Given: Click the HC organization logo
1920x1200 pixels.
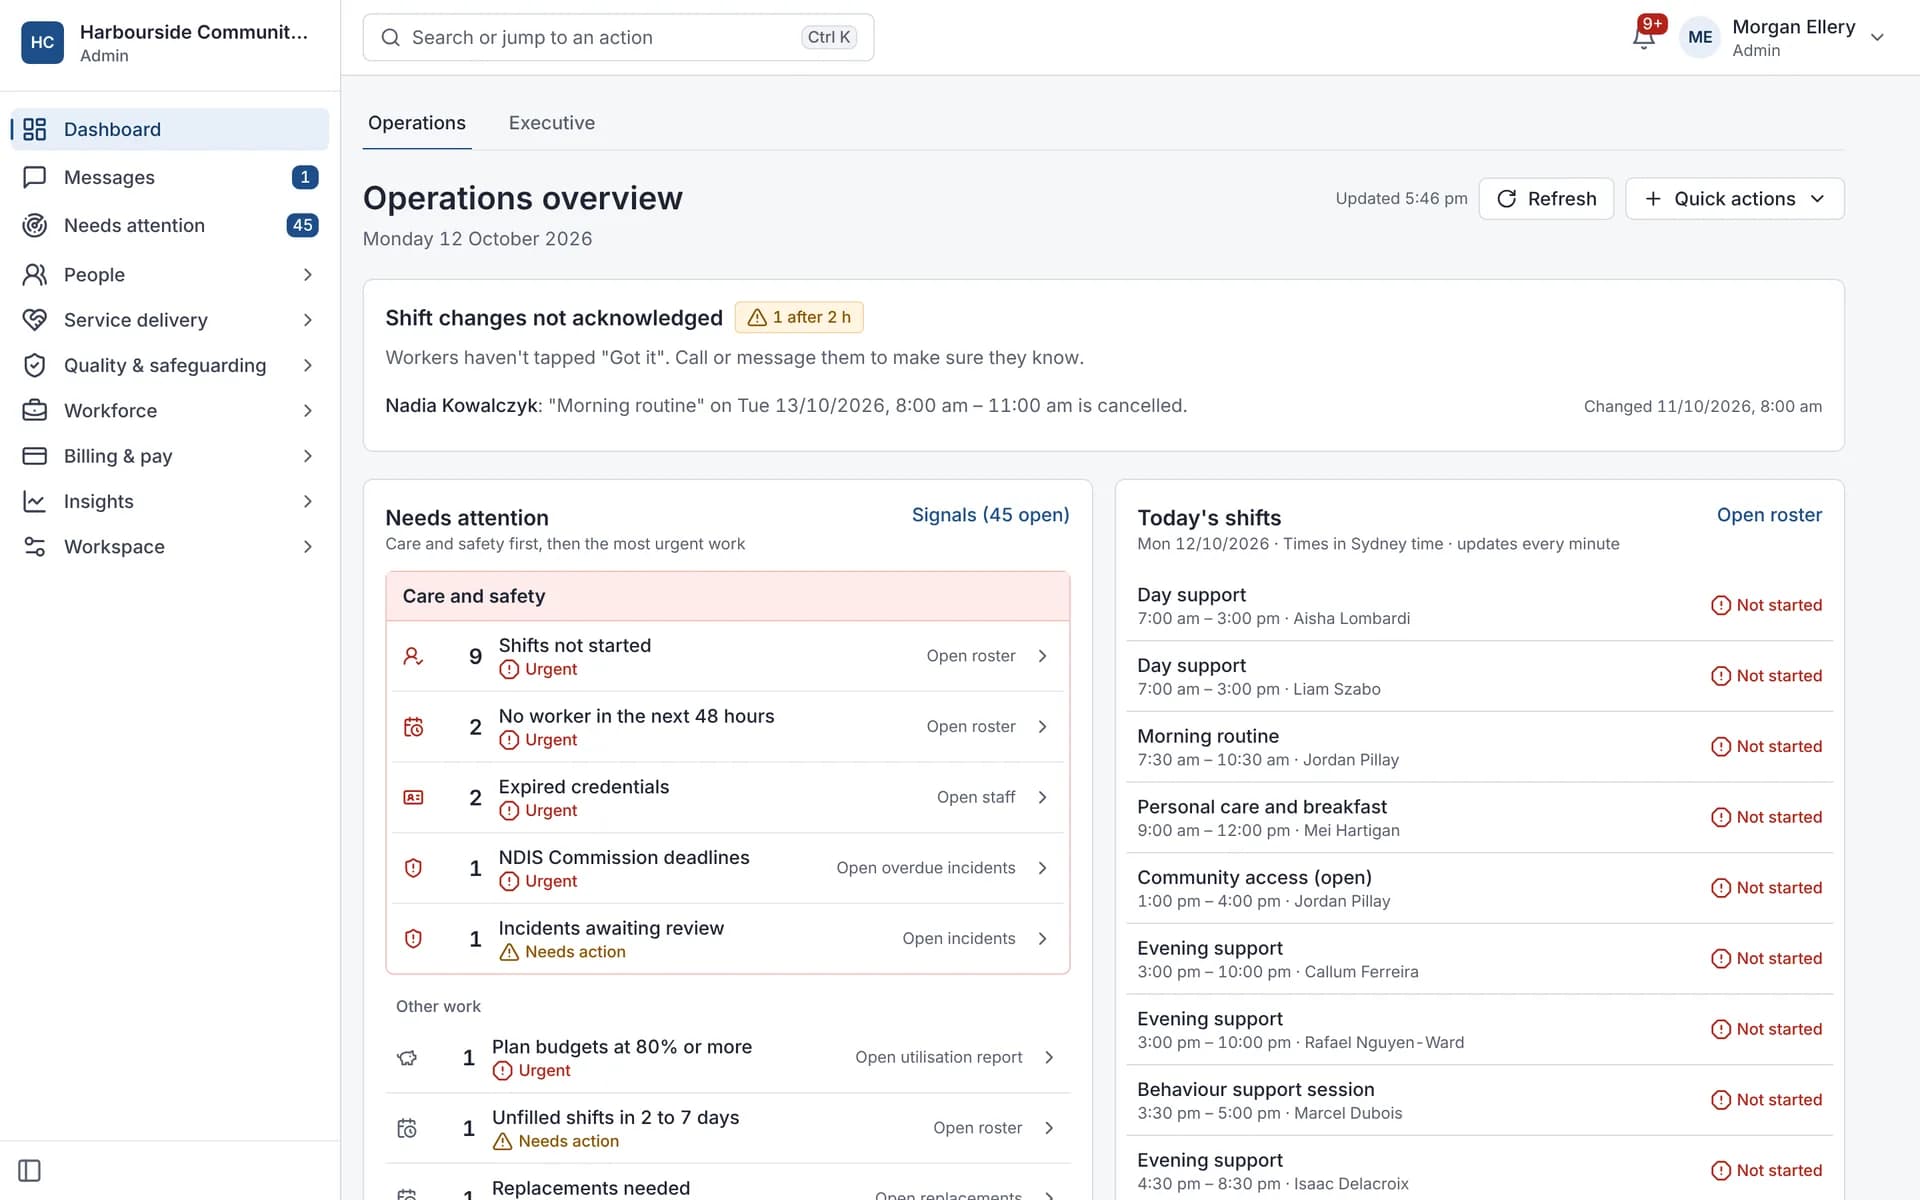Looking at the screenshot, I should click(43, 42).
